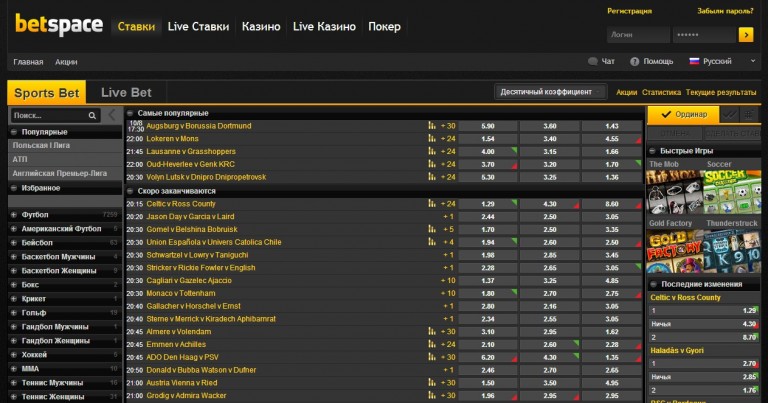Open statistics icon for Austria Vienna v Ried
The height and width of the screenshot is (403, 768).
click(432, 382)
